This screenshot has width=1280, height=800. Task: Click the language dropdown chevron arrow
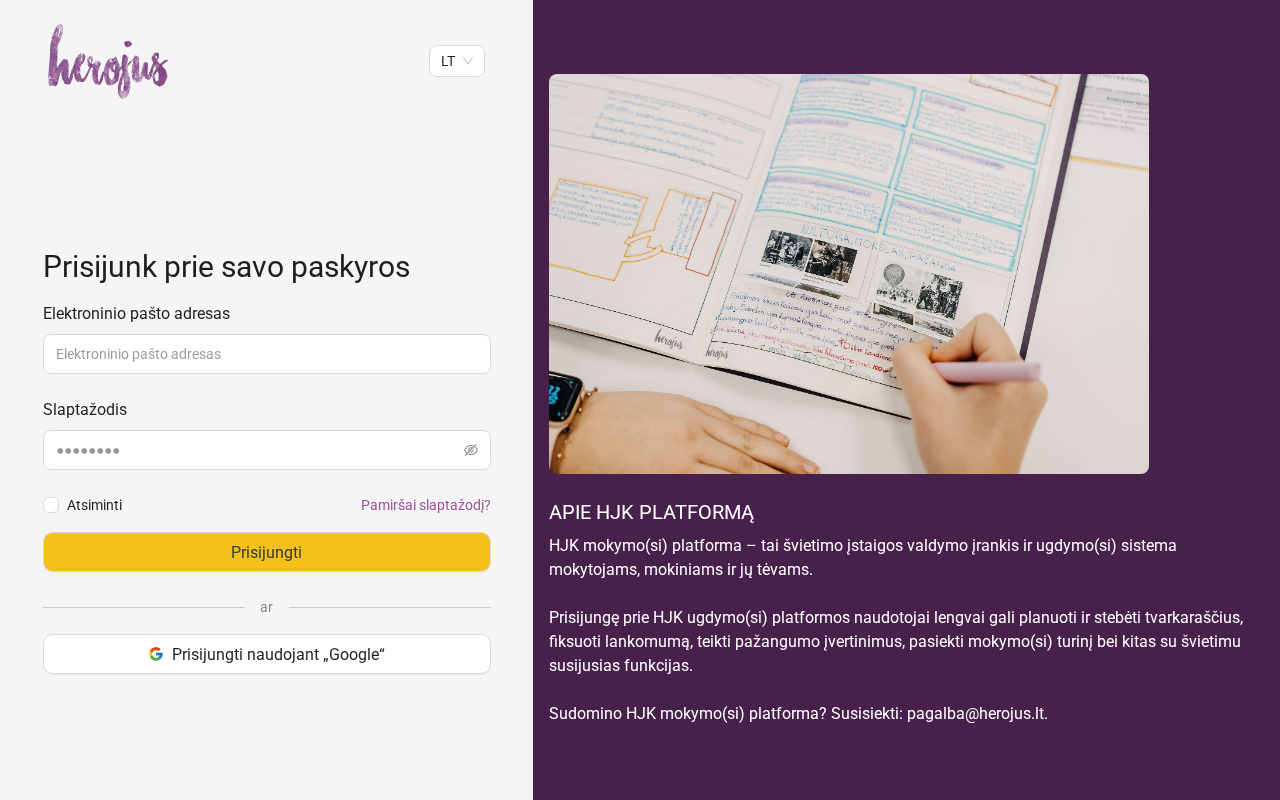pyautogui.click(x=468, y=61)
